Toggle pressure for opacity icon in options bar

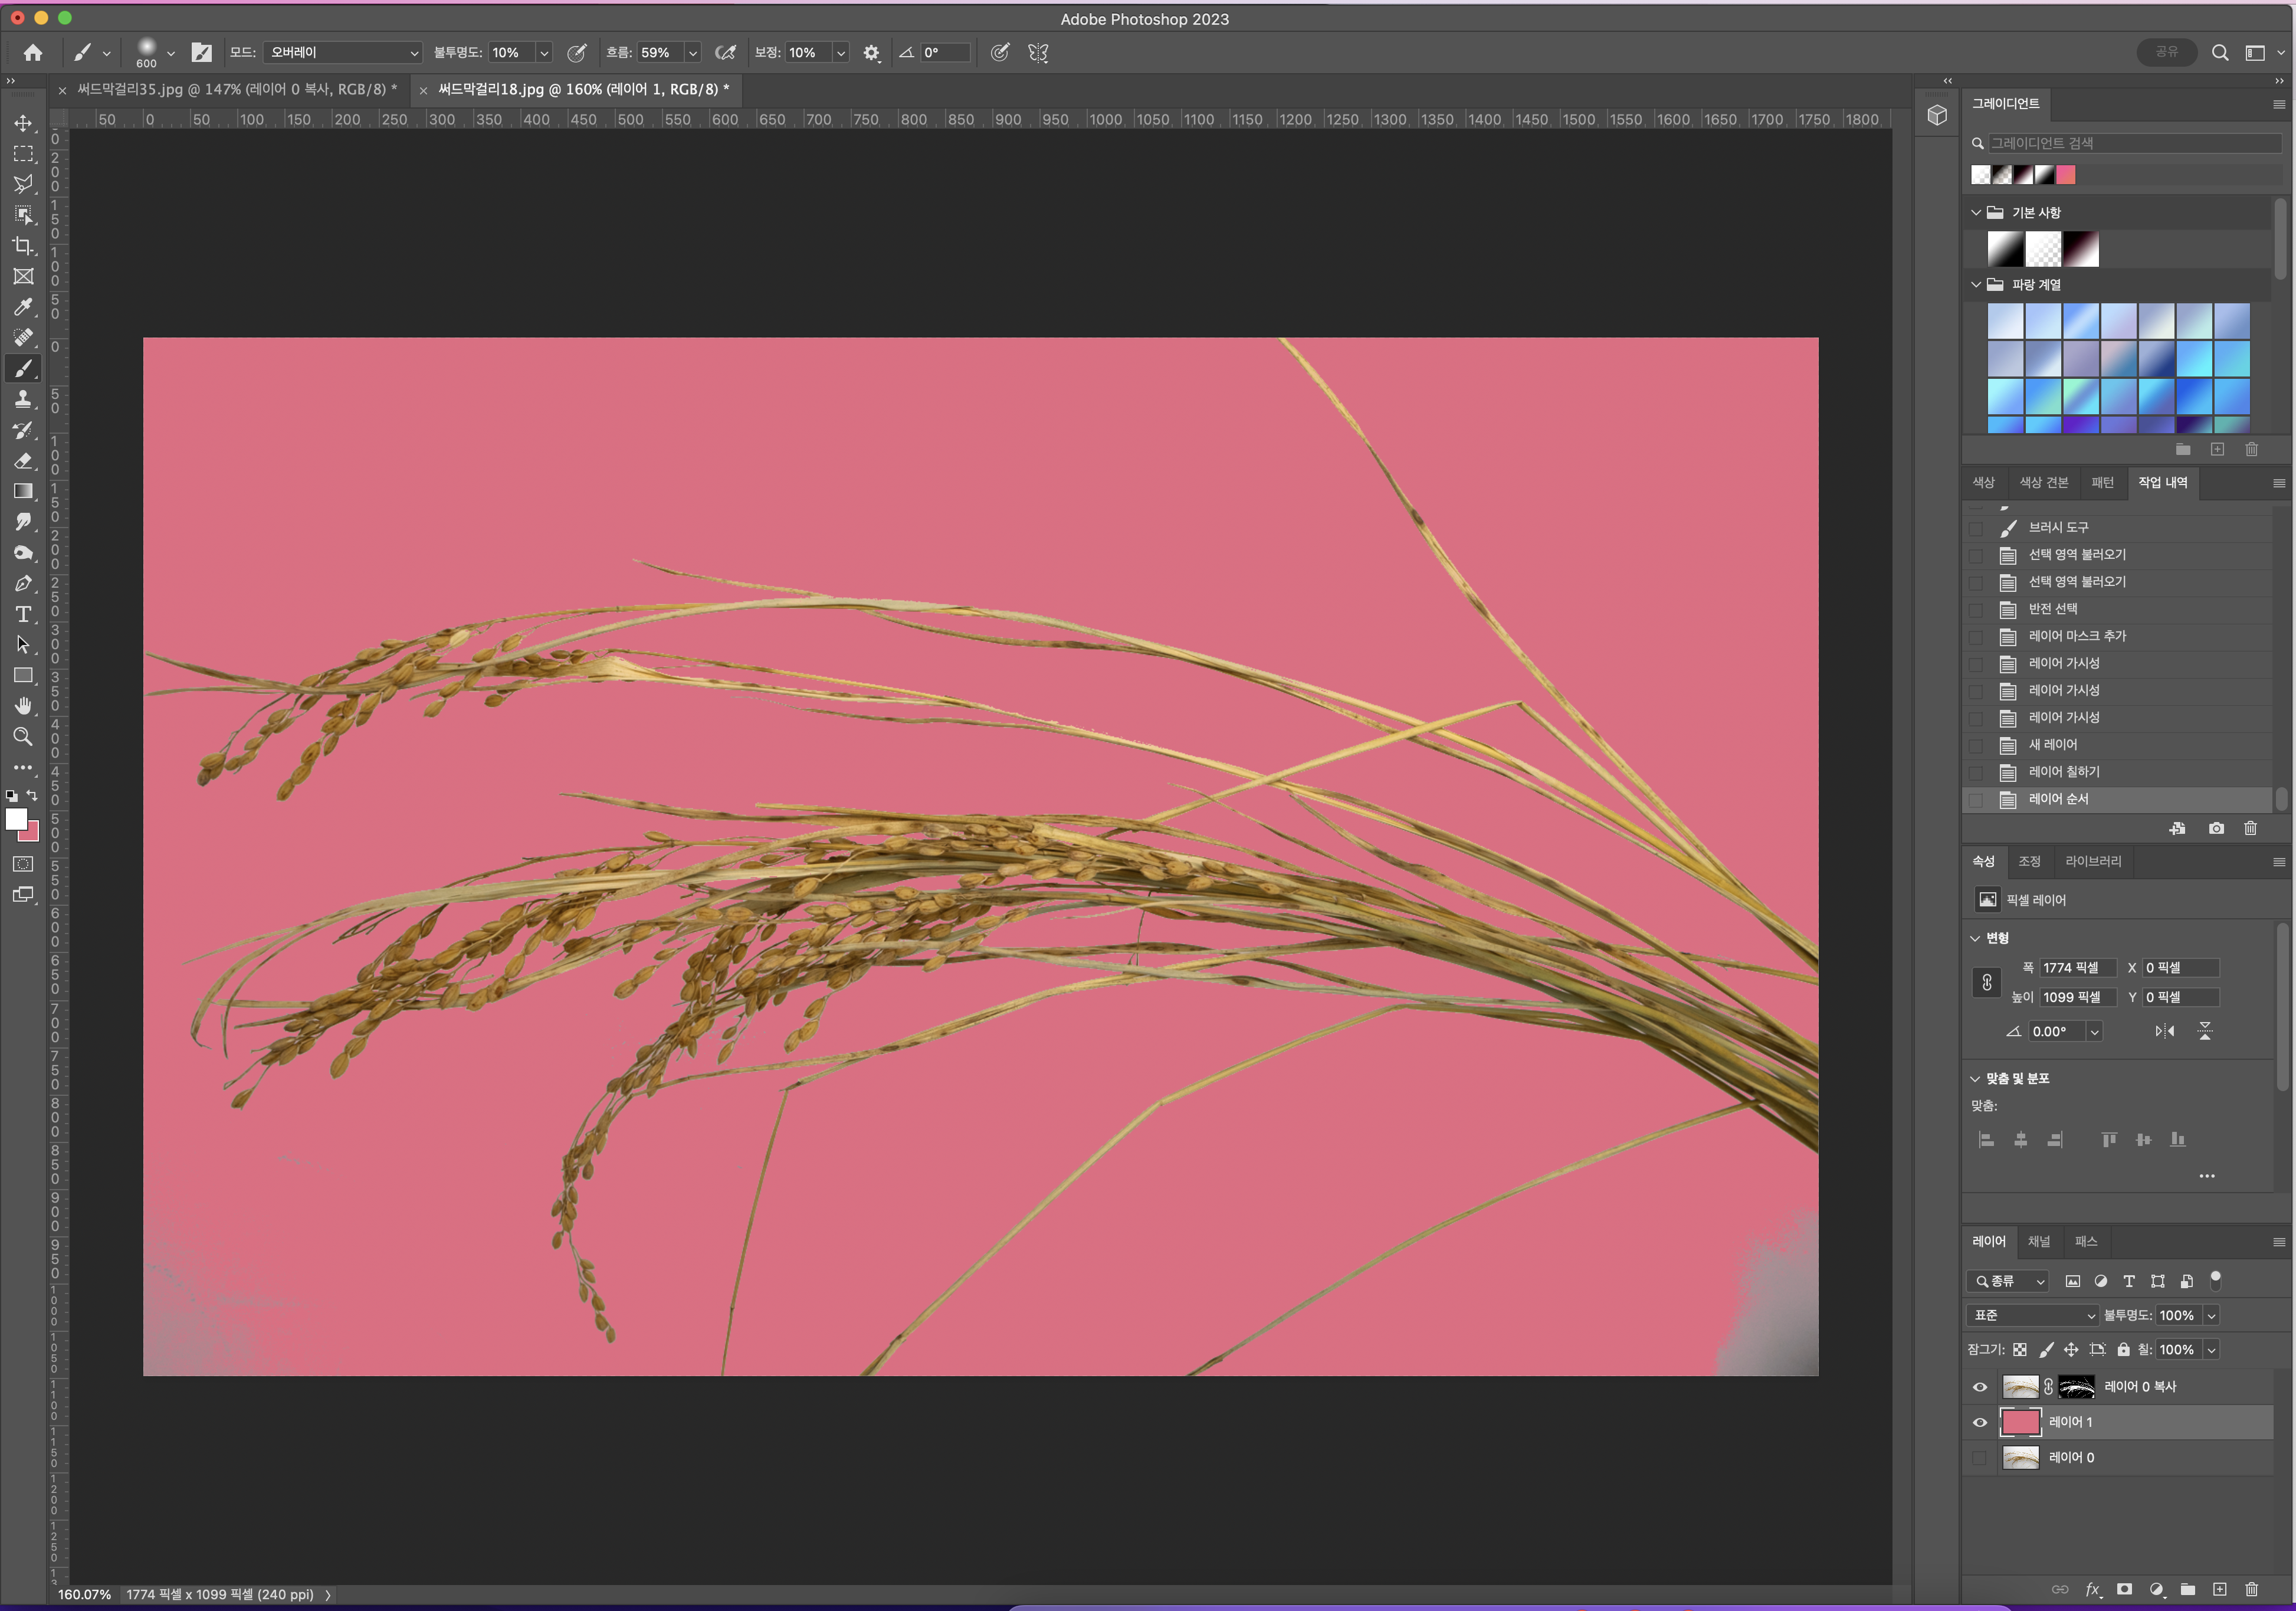click(577, 53)
